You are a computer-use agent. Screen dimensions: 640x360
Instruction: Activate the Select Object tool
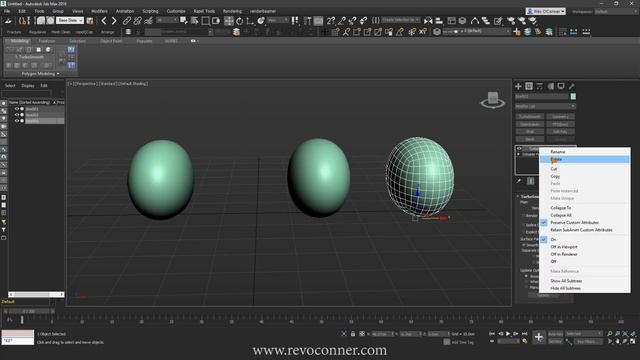click(184, 20)
